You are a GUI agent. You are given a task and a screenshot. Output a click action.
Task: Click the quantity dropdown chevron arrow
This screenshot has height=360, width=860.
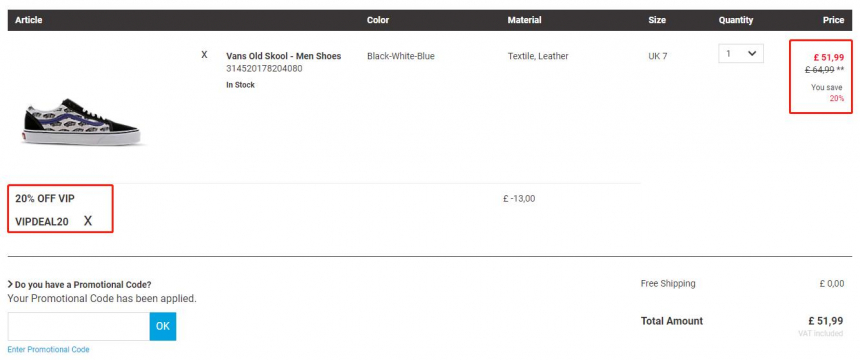[x=752, y=53]
